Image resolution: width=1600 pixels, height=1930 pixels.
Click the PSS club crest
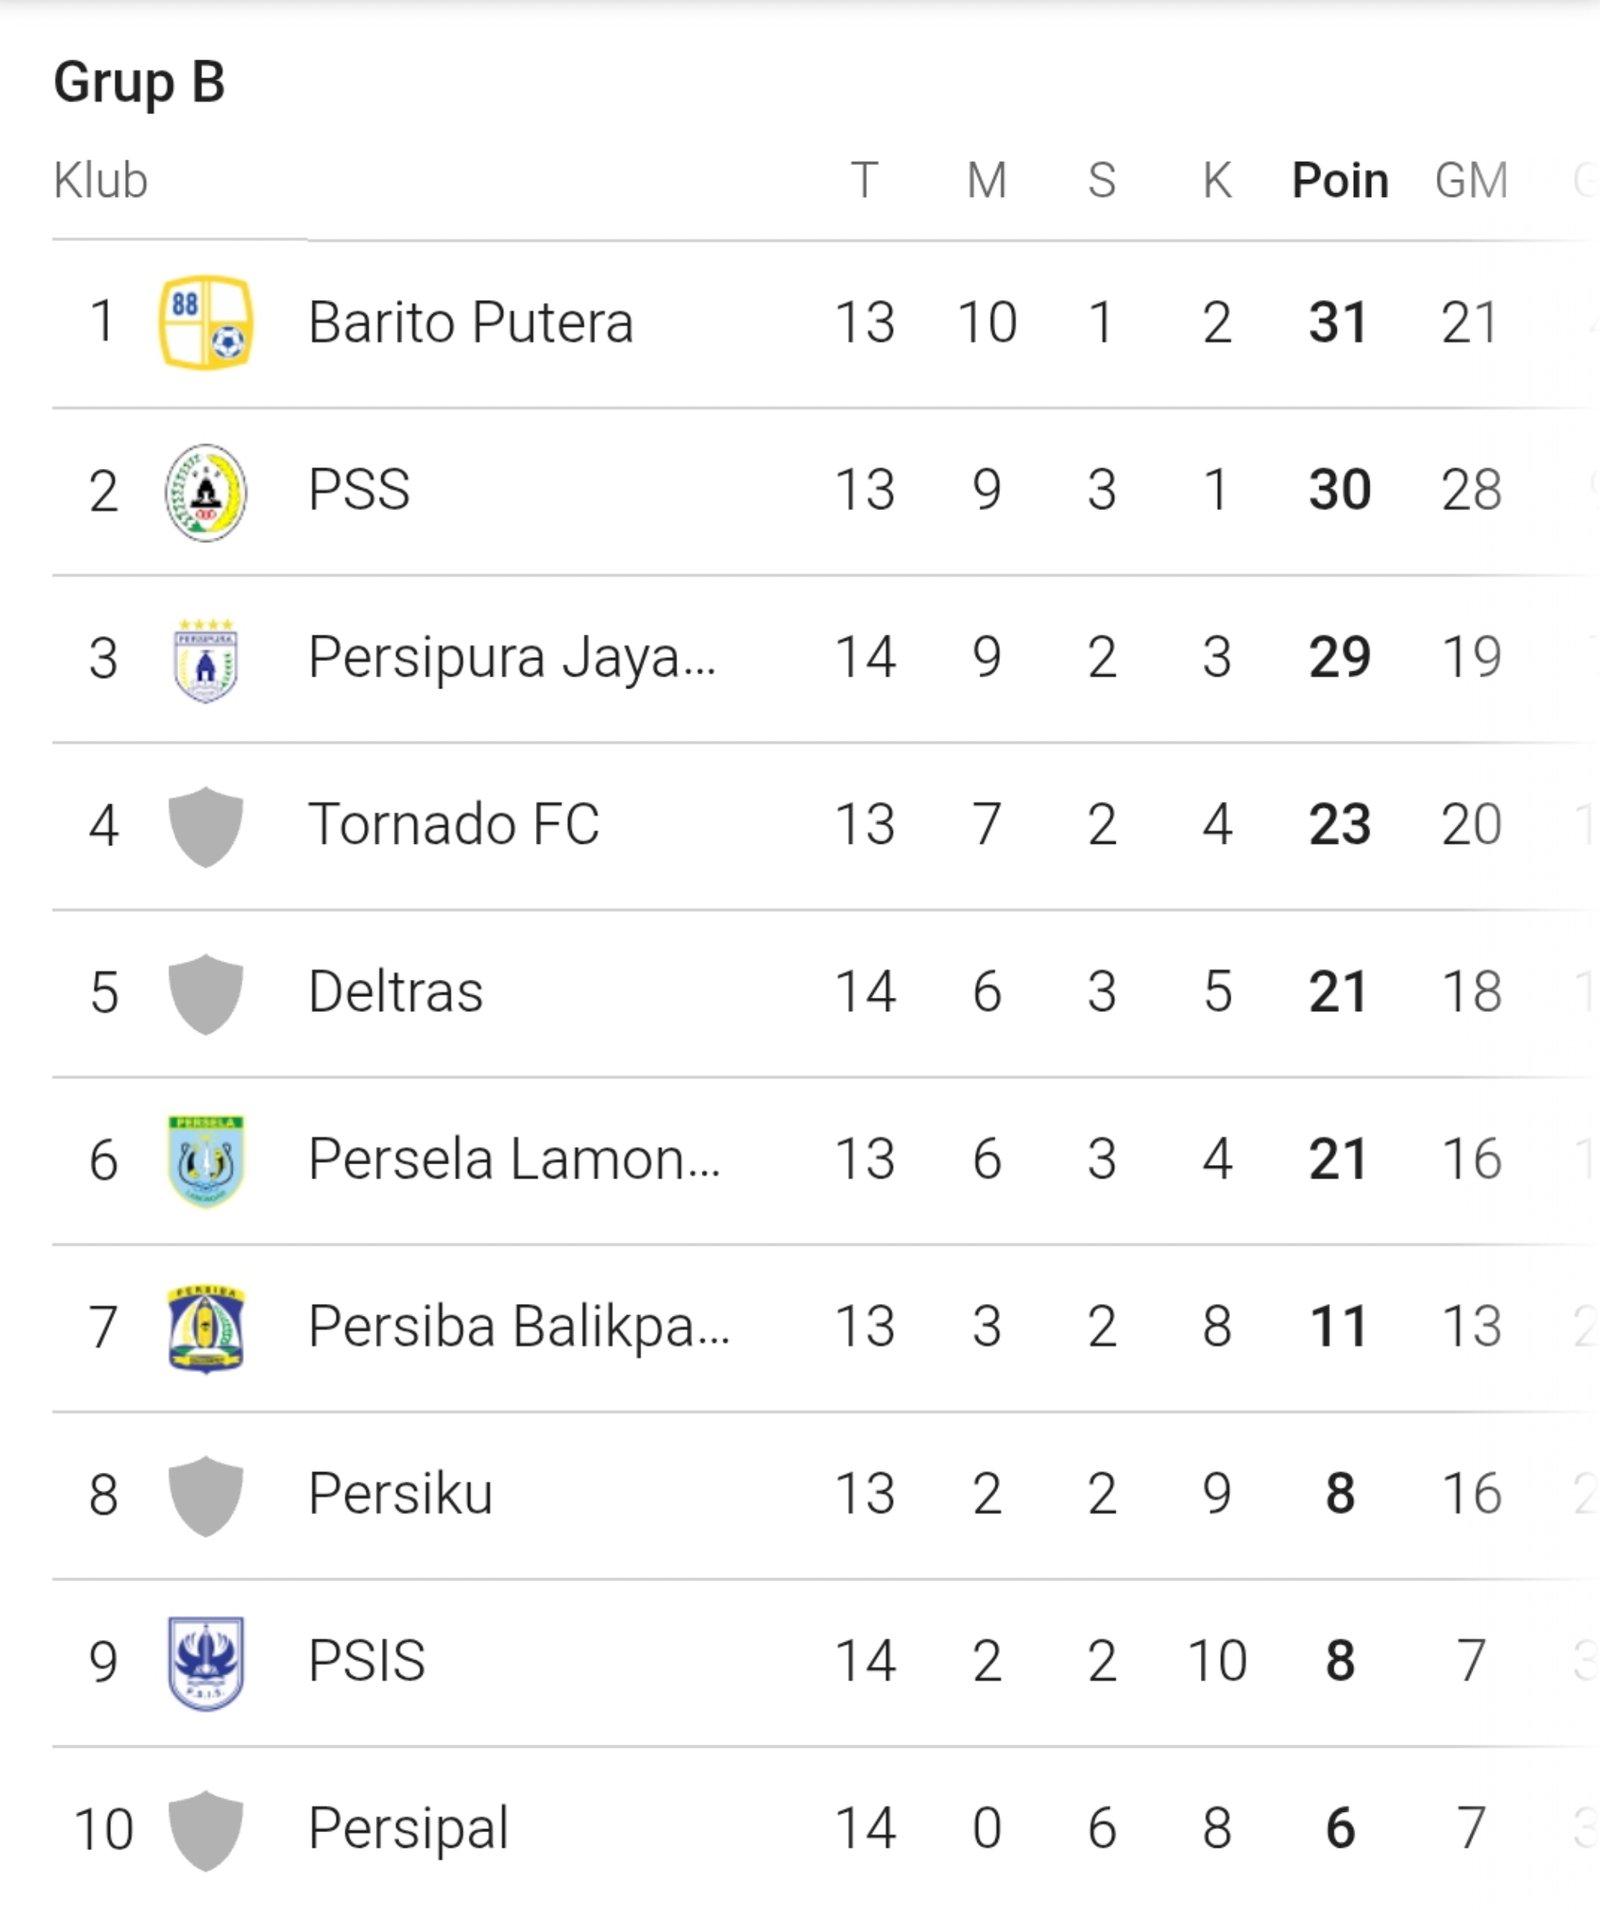point(206,492)
